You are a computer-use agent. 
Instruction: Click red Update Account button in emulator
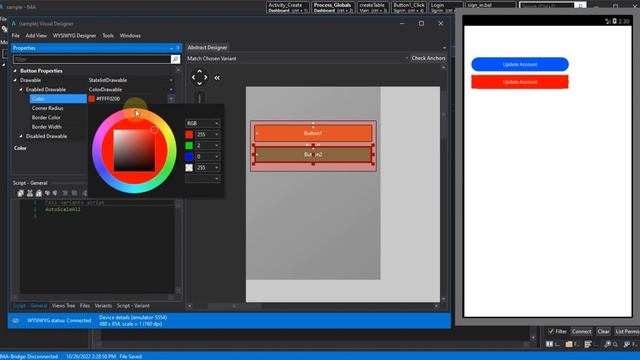click(520, 82)
